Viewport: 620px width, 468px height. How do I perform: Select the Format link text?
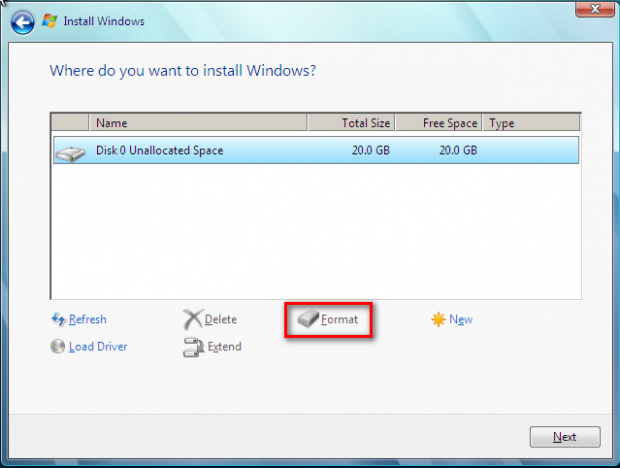(x=339, y=319)
